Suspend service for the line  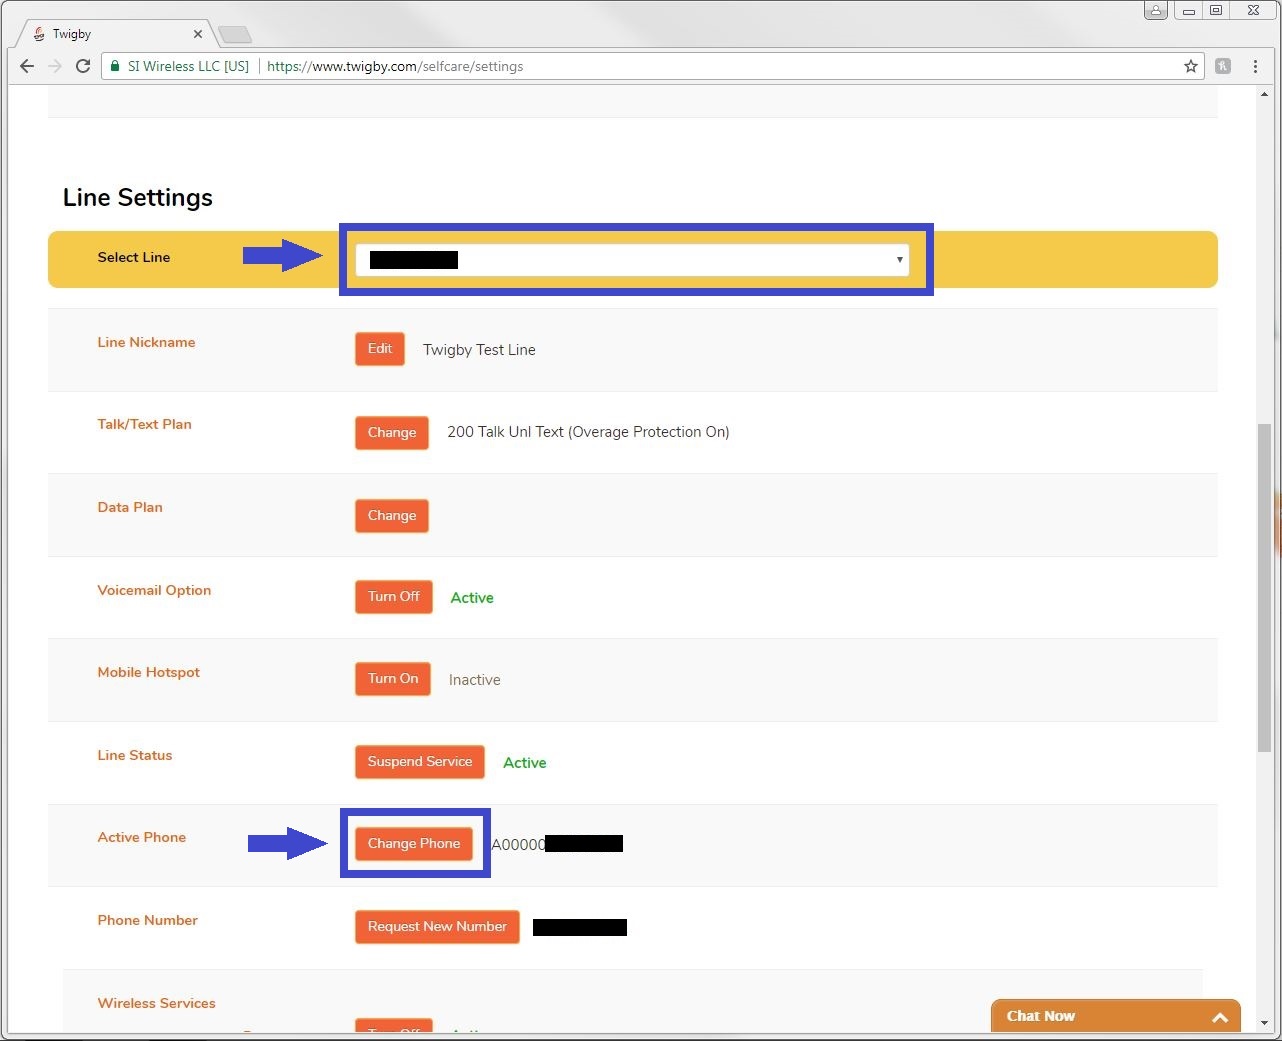click(419, 762)
